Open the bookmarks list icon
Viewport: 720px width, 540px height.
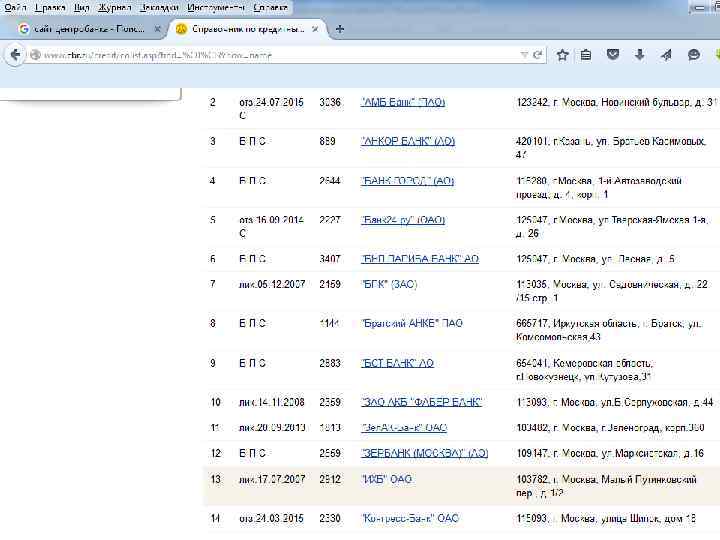click(x=586, y=56)
